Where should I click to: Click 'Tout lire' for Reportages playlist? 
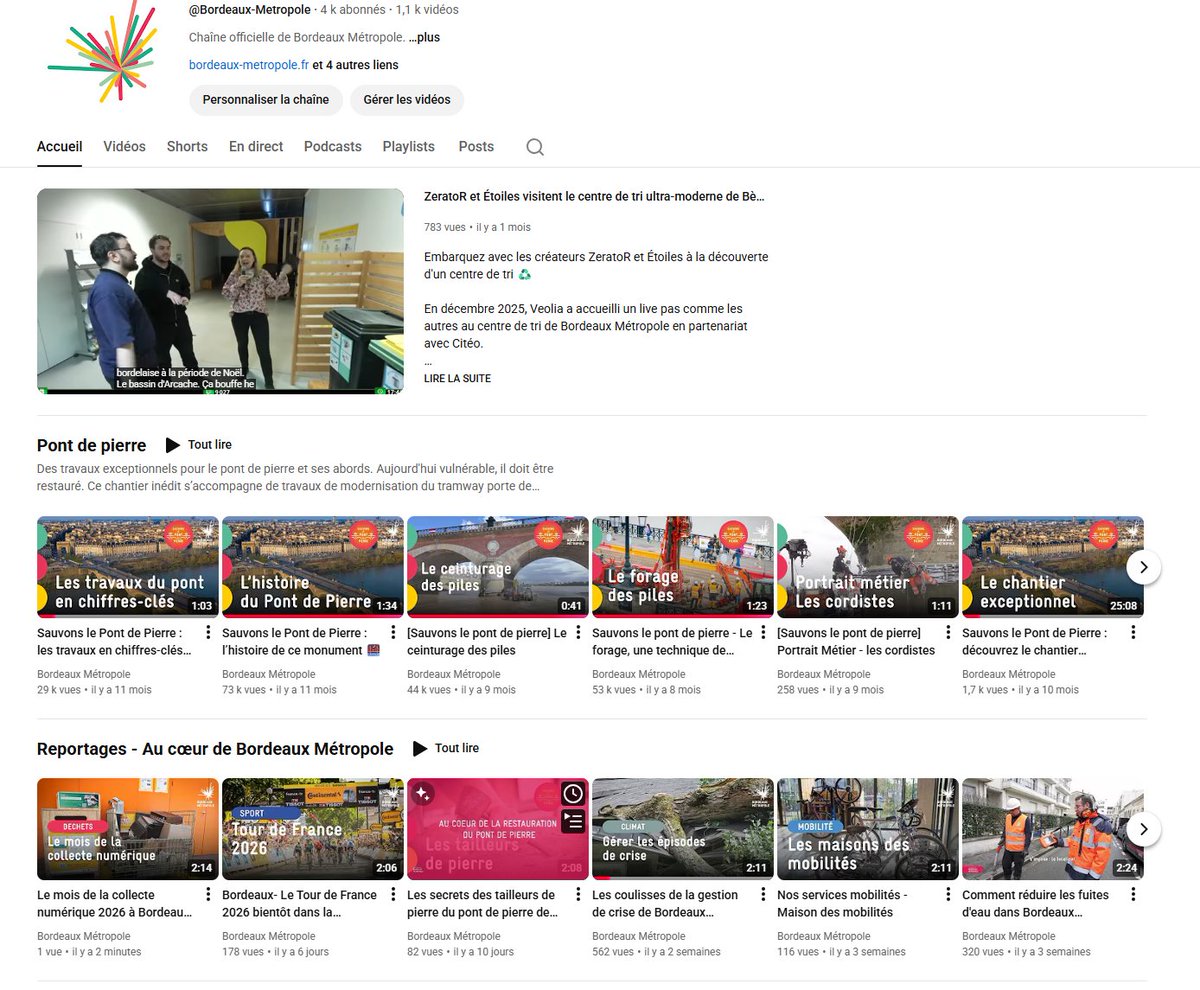(x=457, y=748)
